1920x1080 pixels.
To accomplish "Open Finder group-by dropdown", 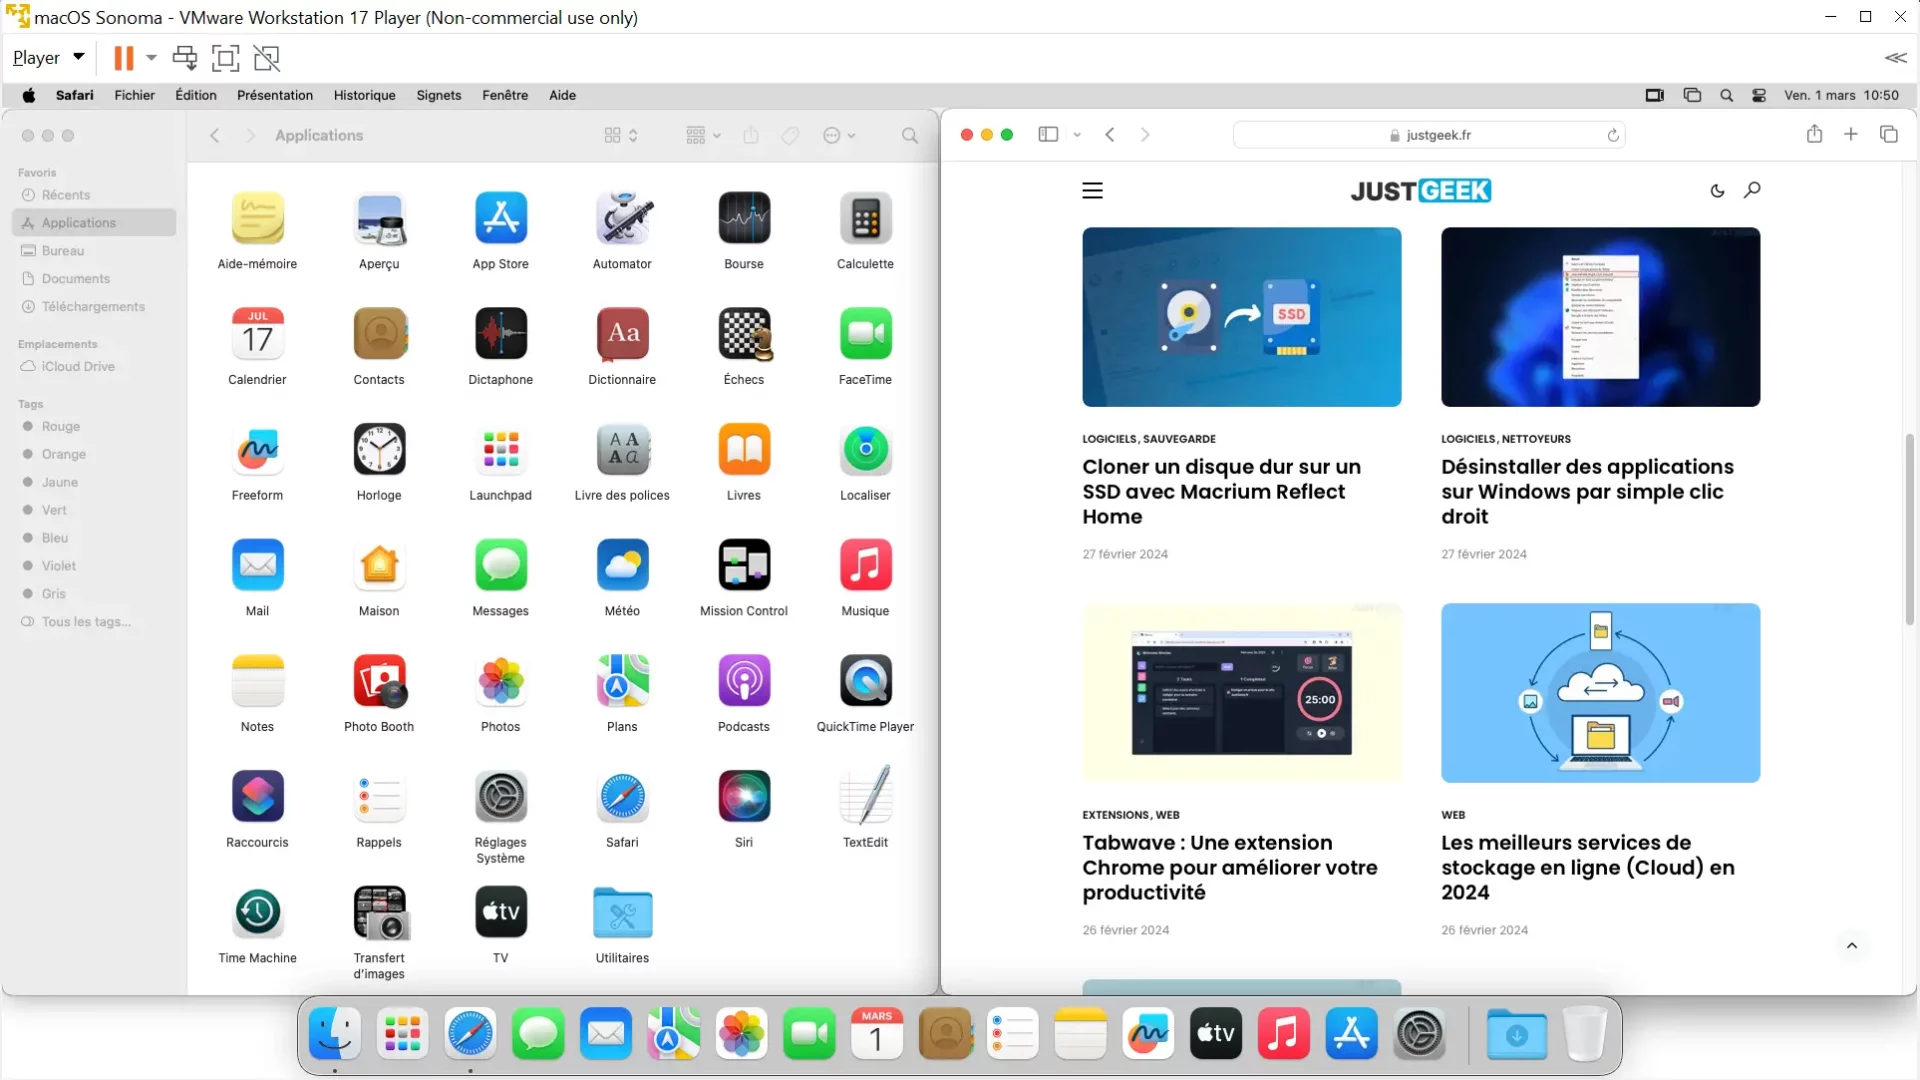I will click(x=703, y=135).
